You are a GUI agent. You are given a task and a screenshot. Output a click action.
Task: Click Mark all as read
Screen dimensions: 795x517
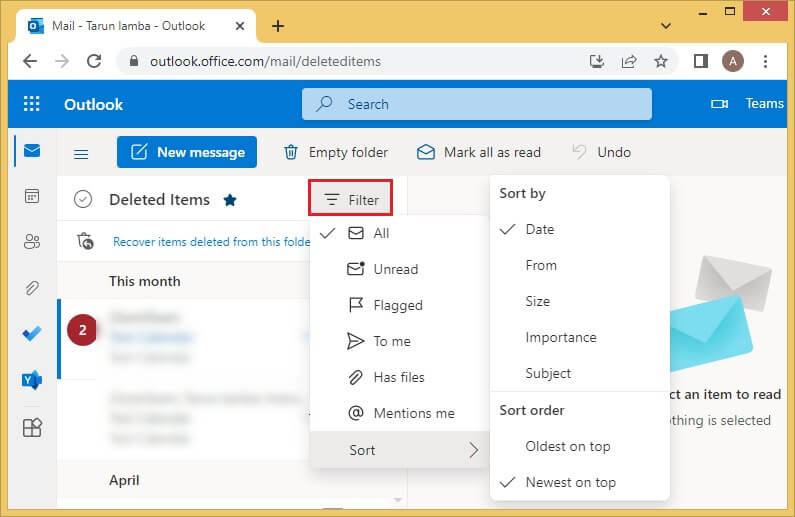point(479,153)
